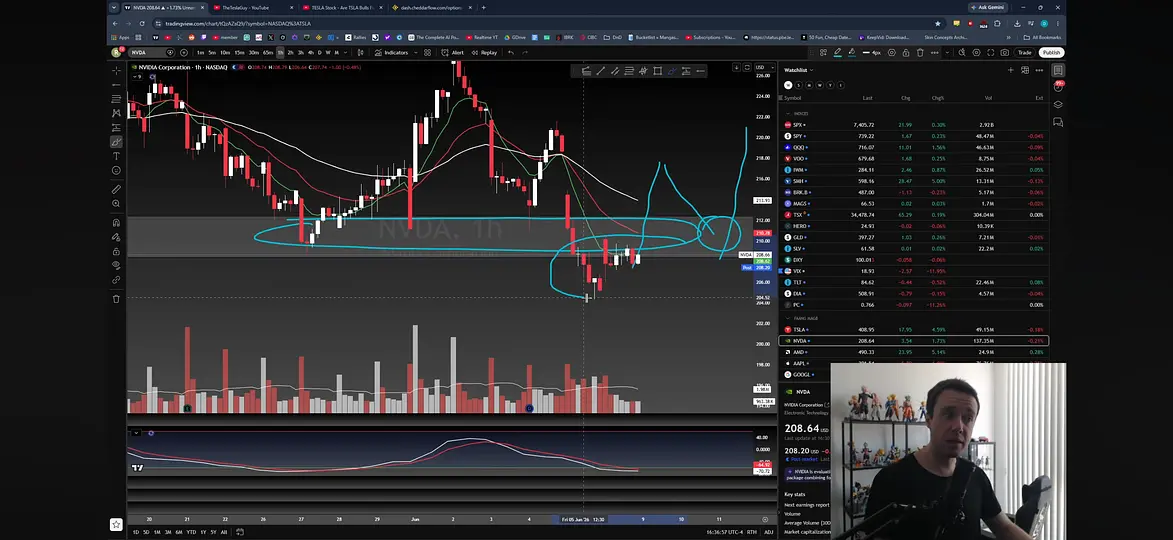Collapse the indicator legend showing 9
The height and width of the screenshot is (540, 1173).
tap(139, 76)
